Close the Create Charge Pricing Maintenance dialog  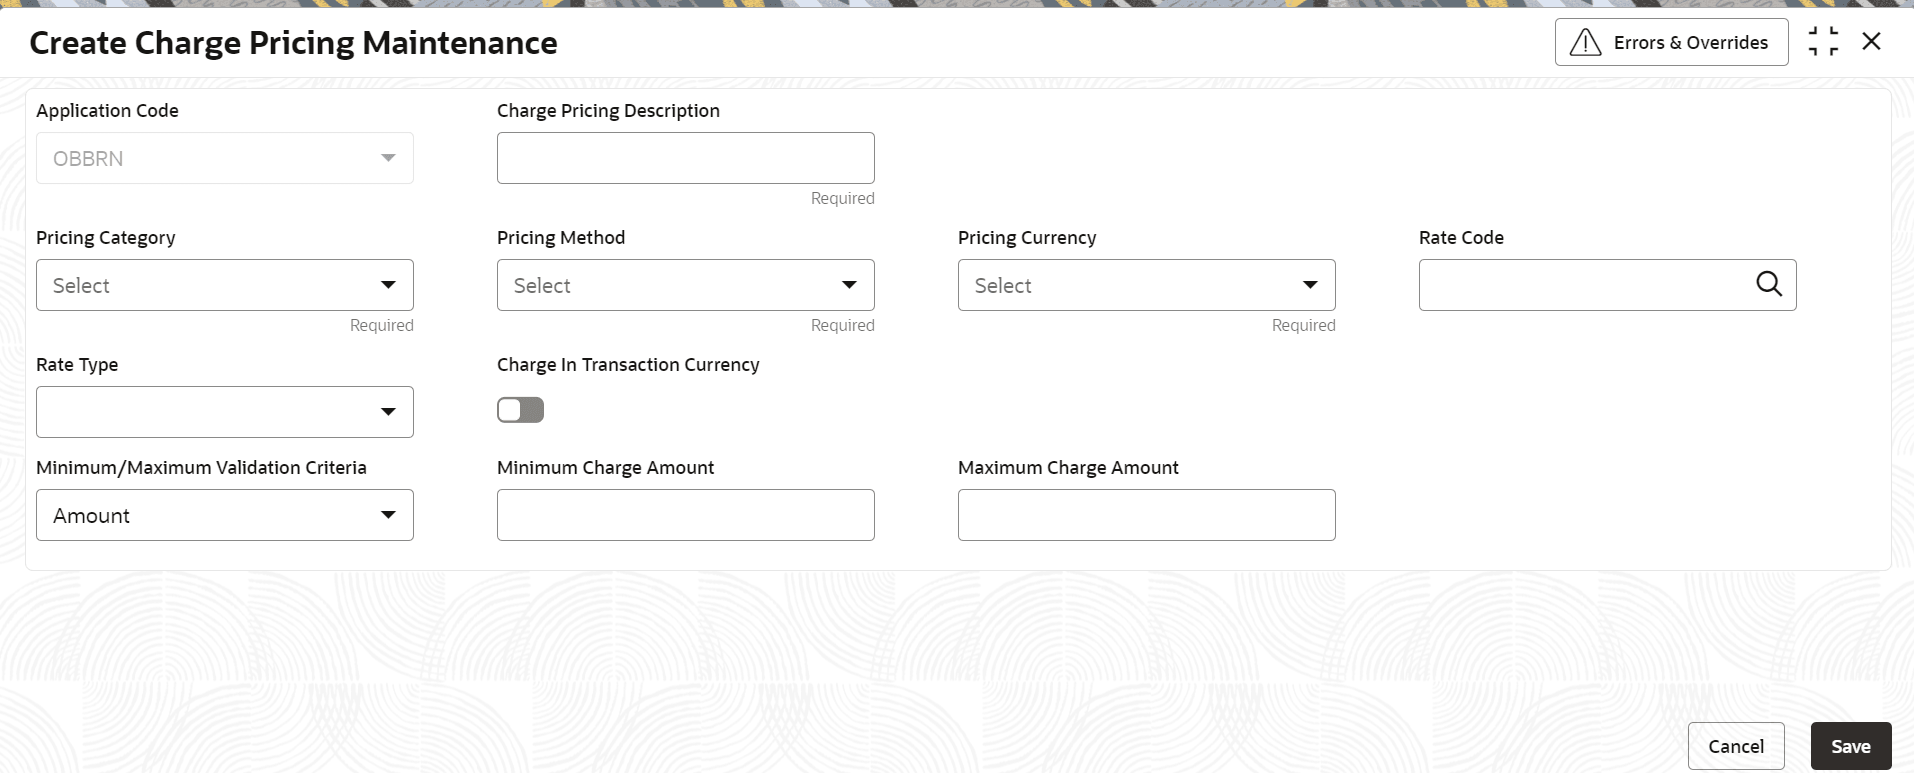pyautogui.click(x=1871, y=42)
